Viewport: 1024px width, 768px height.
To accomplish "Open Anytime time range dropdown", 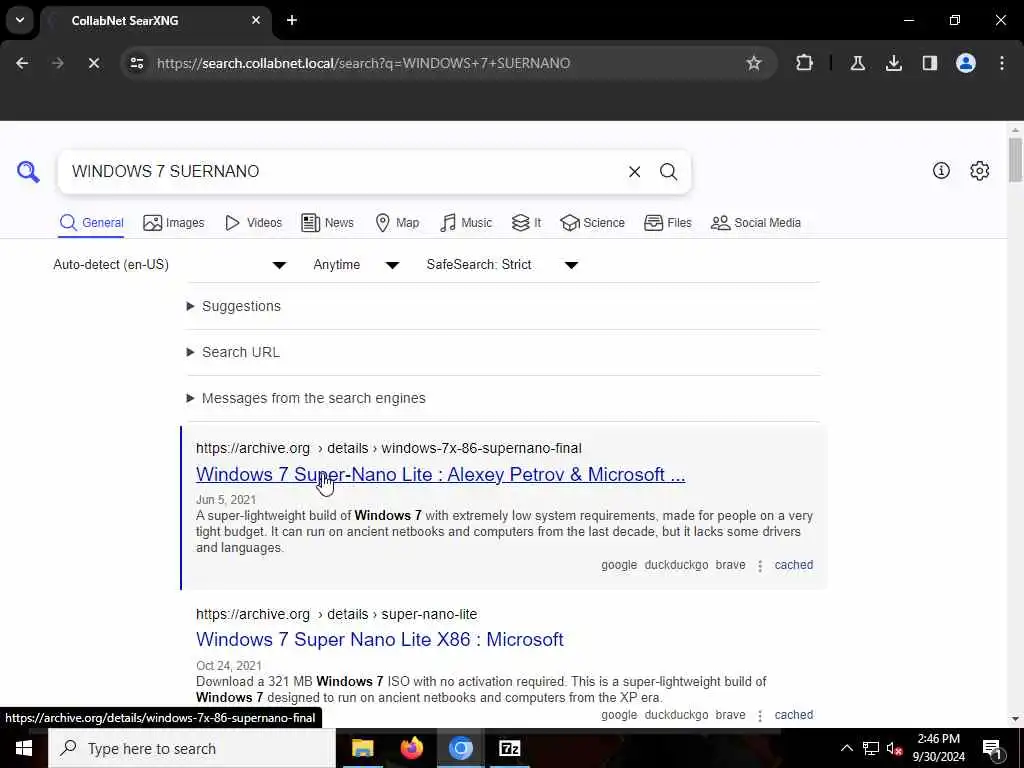I will coord(357,264).
